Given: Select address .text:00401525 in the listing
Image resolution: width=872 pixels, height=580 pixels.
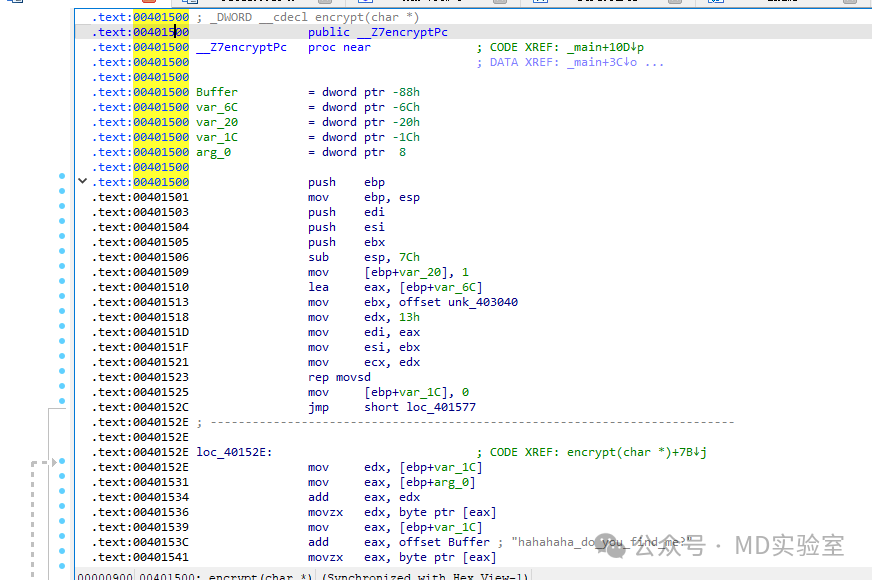Looking at the screenshot, I should pyautogui.click(x=140, y=392).
